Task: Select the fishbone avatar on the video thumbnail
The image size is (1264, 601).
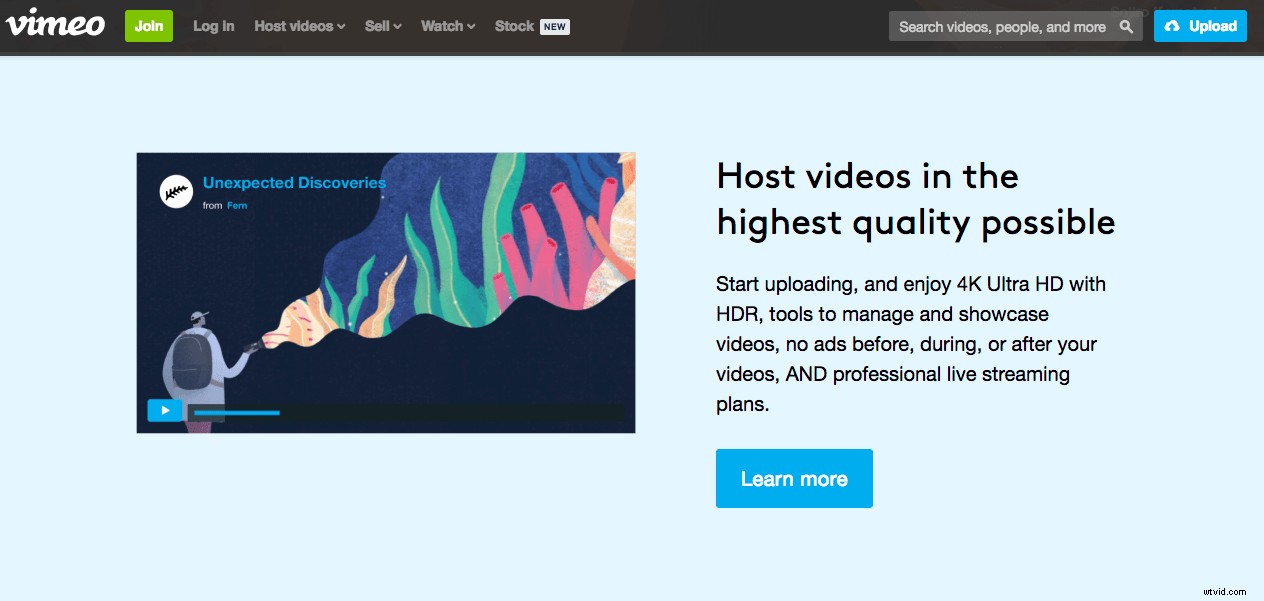Action: point(176,191)
